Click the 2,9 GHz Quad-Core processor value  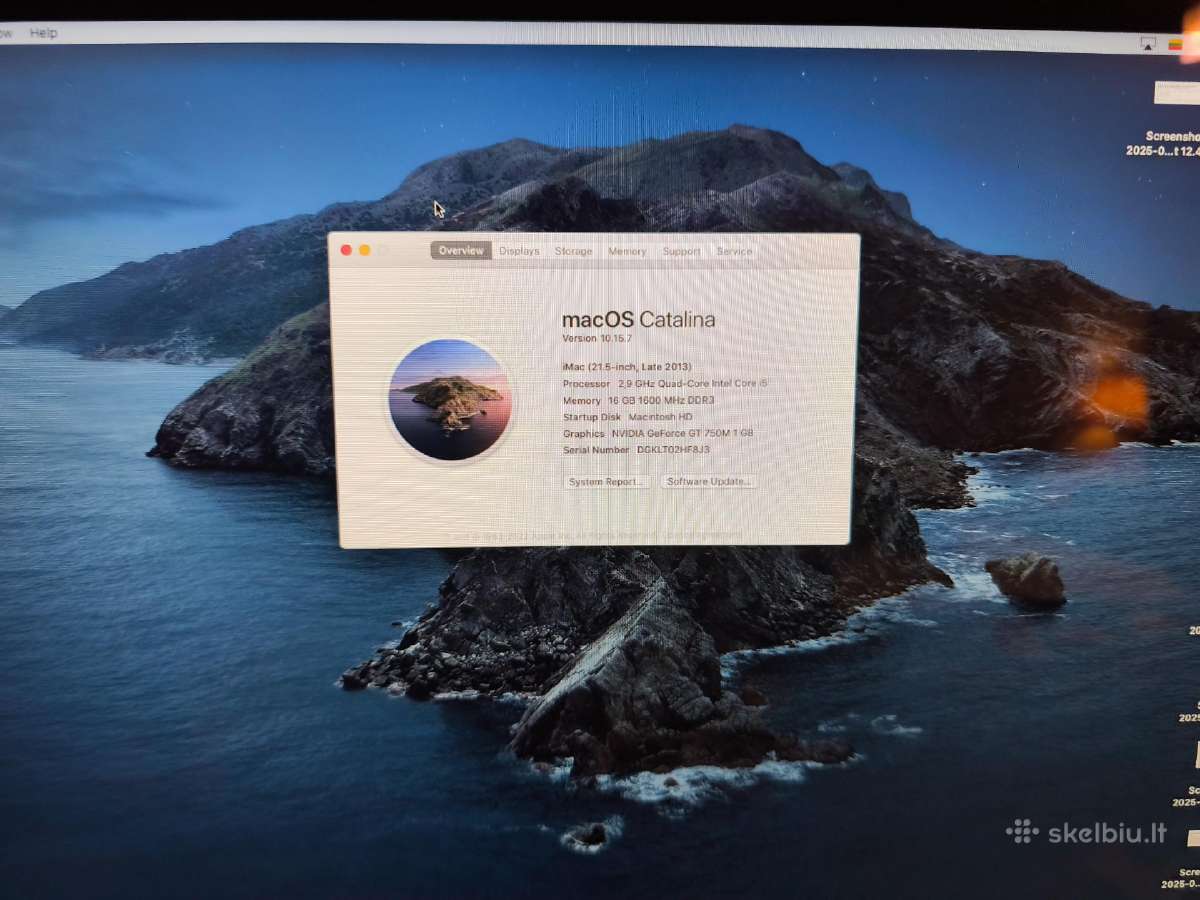(693, 383)
